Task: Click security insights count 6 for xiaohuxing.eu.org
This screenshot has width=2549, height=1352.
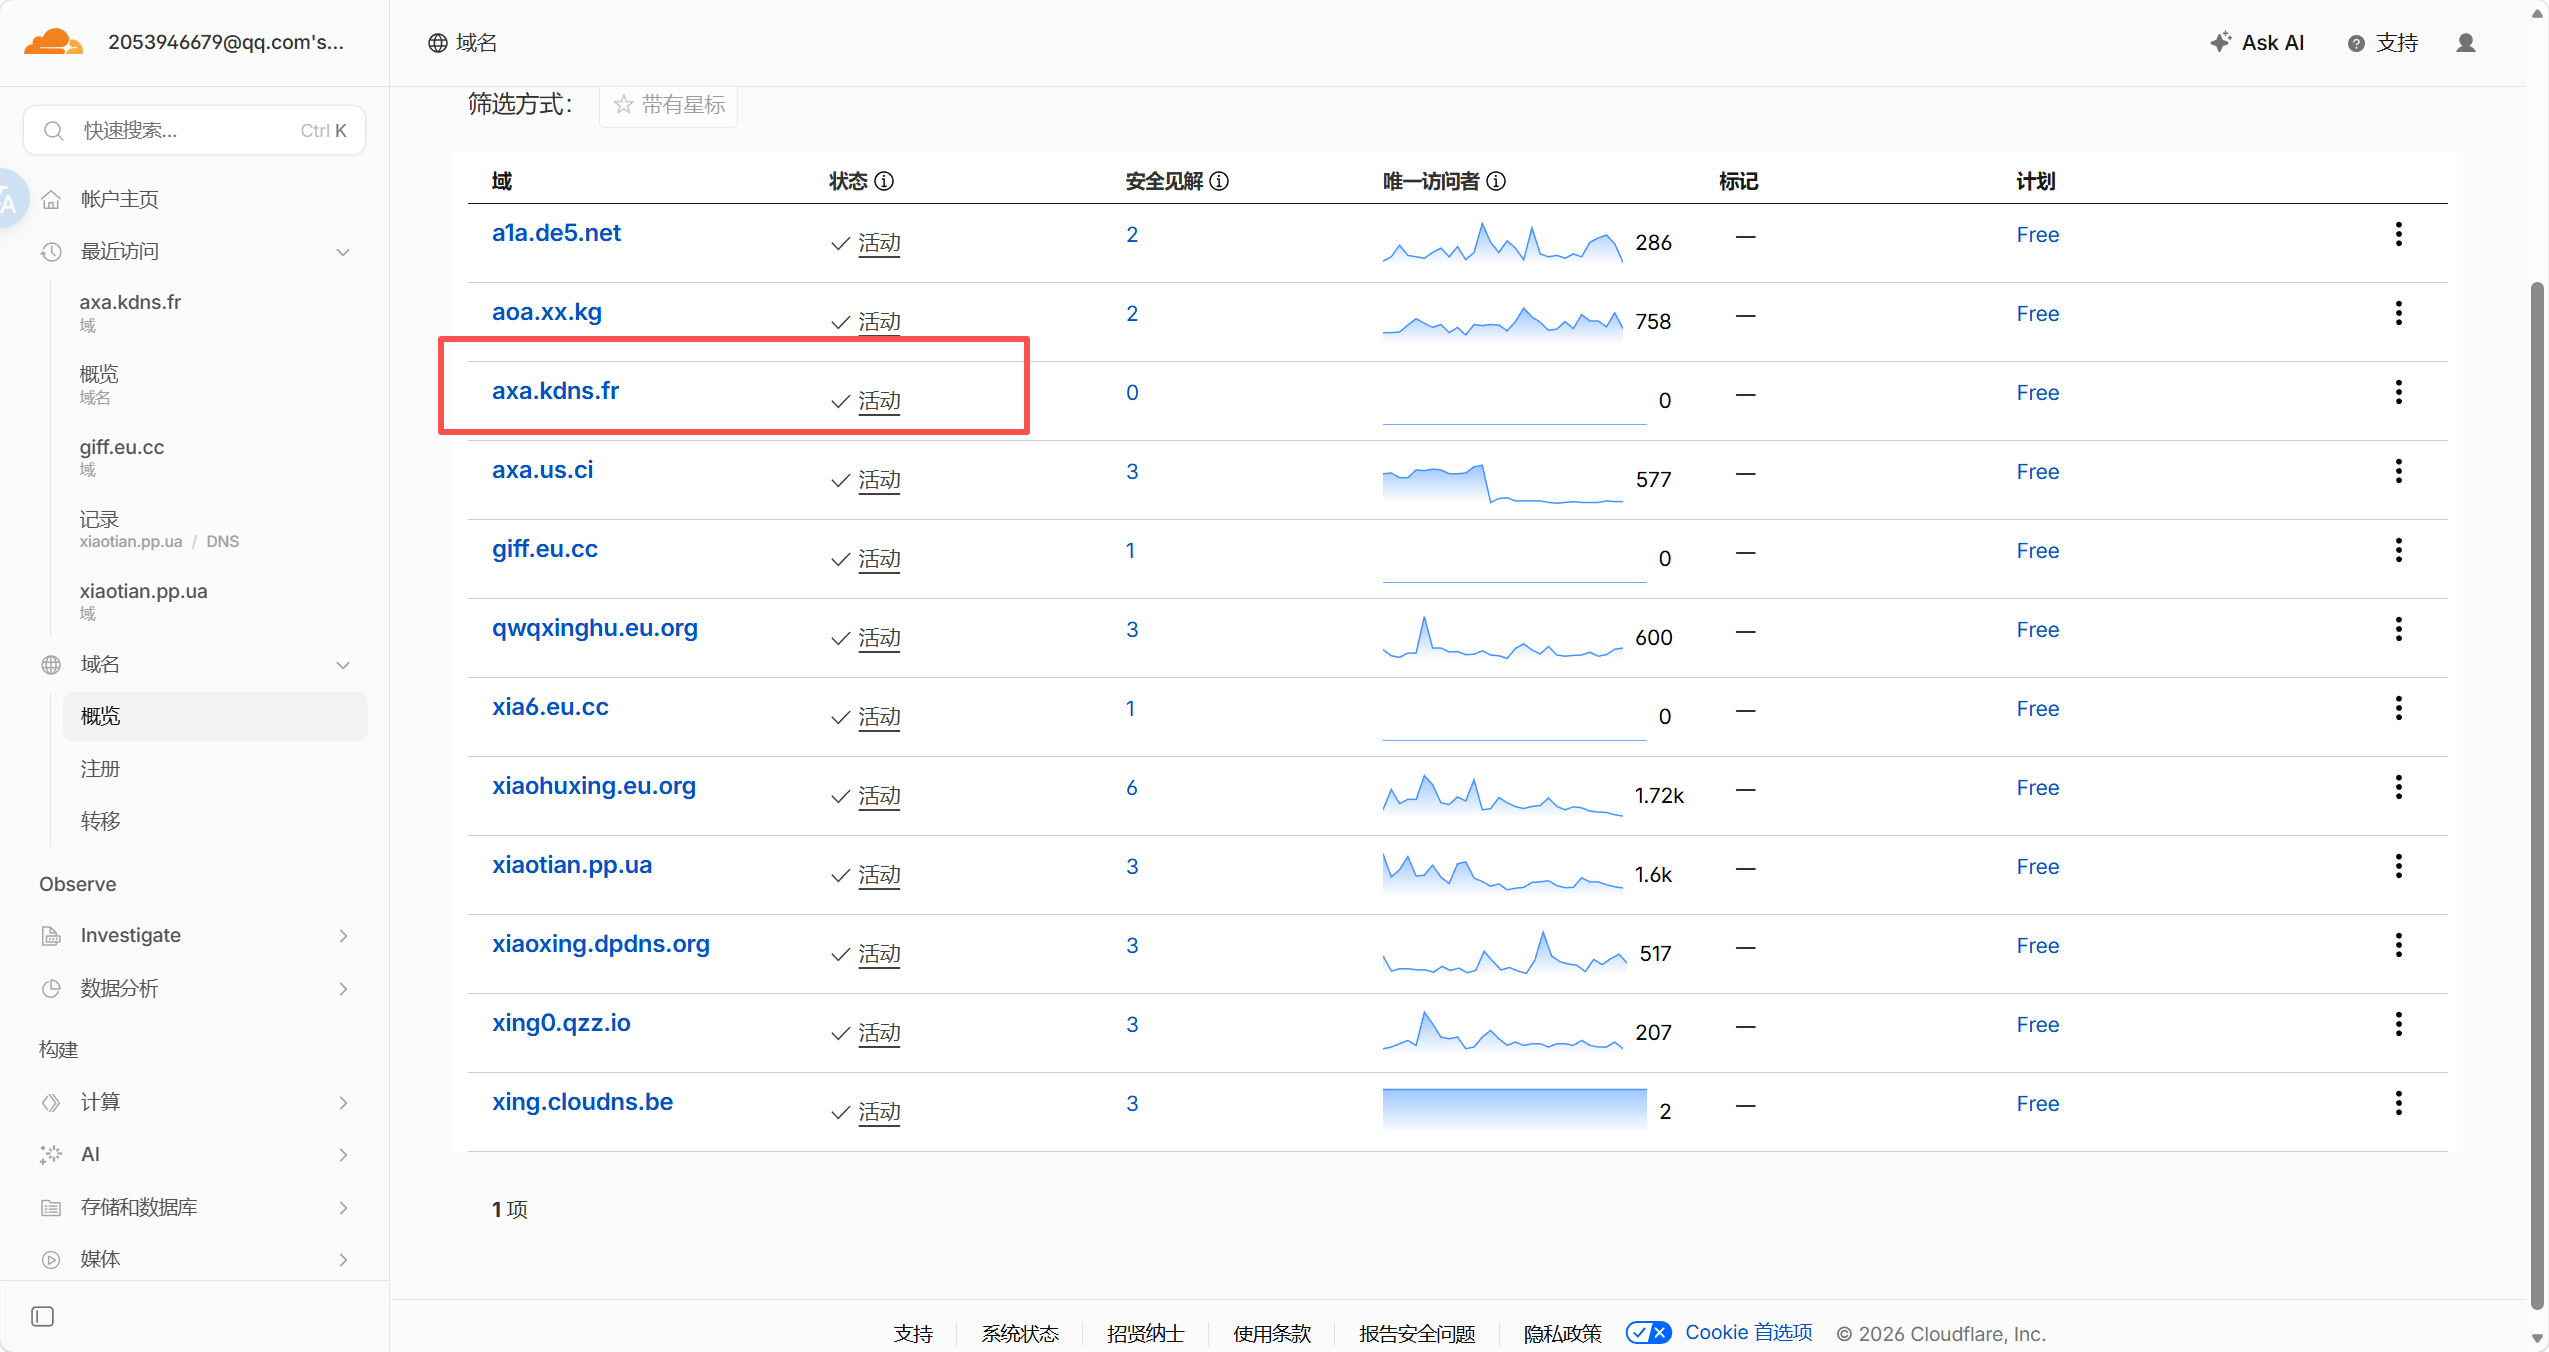Action: click(1131, 788)
